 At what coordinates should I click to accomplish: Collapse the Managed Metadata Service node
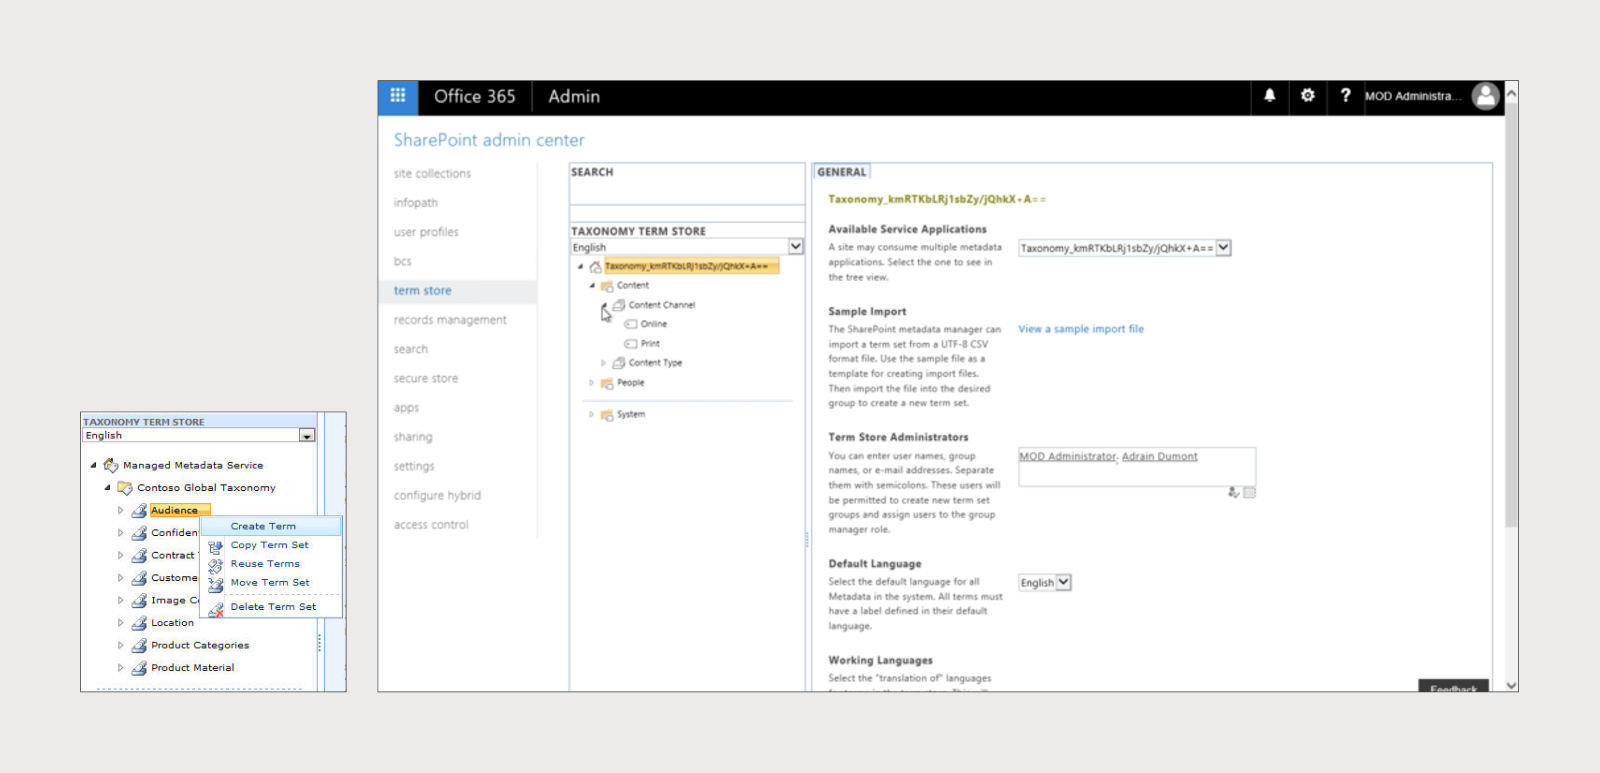point(94,465)
